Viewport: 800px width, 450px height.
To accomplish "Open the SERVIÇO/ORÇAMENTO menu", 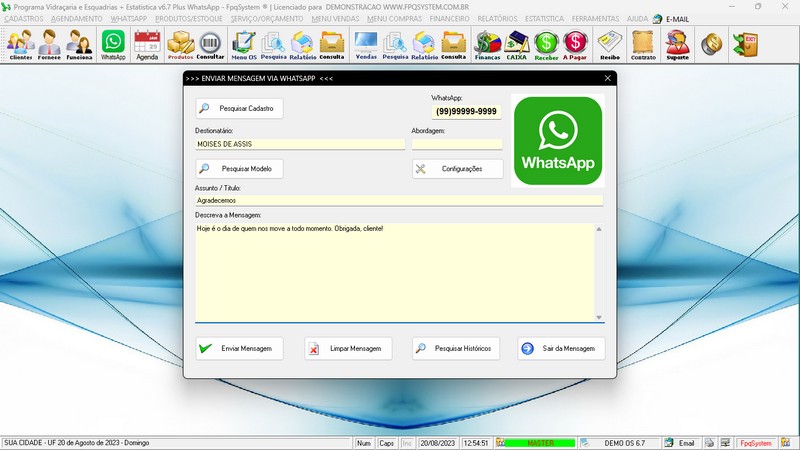I will [x=267, y=19].
